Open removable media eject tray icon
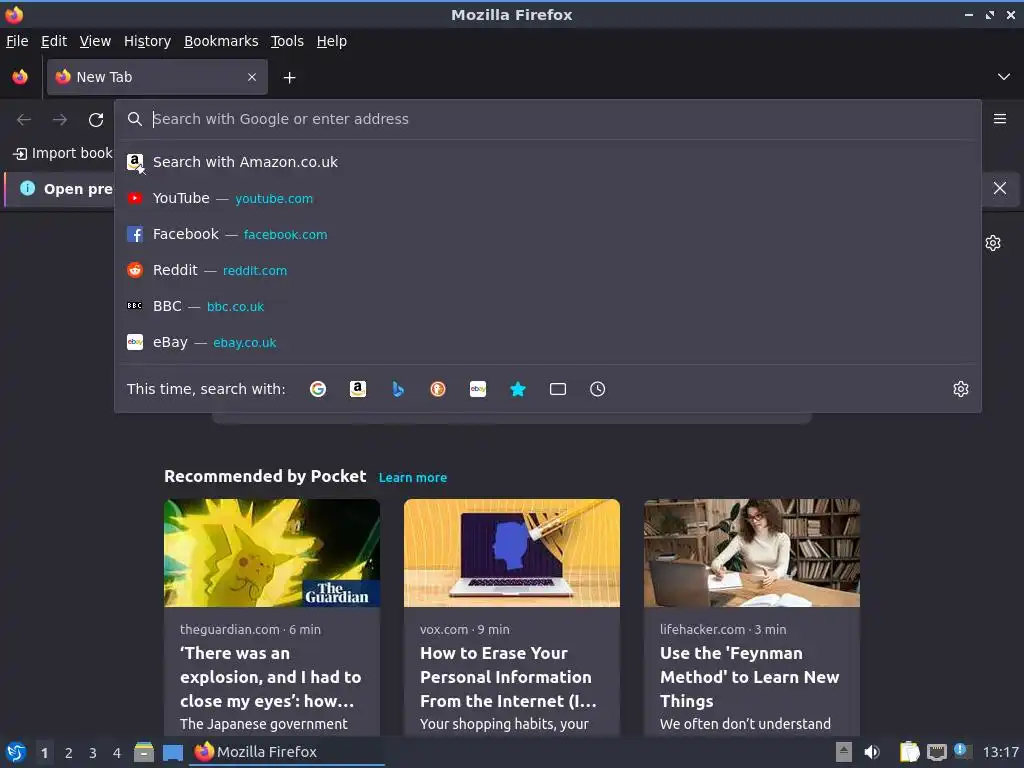 [844, 752]
